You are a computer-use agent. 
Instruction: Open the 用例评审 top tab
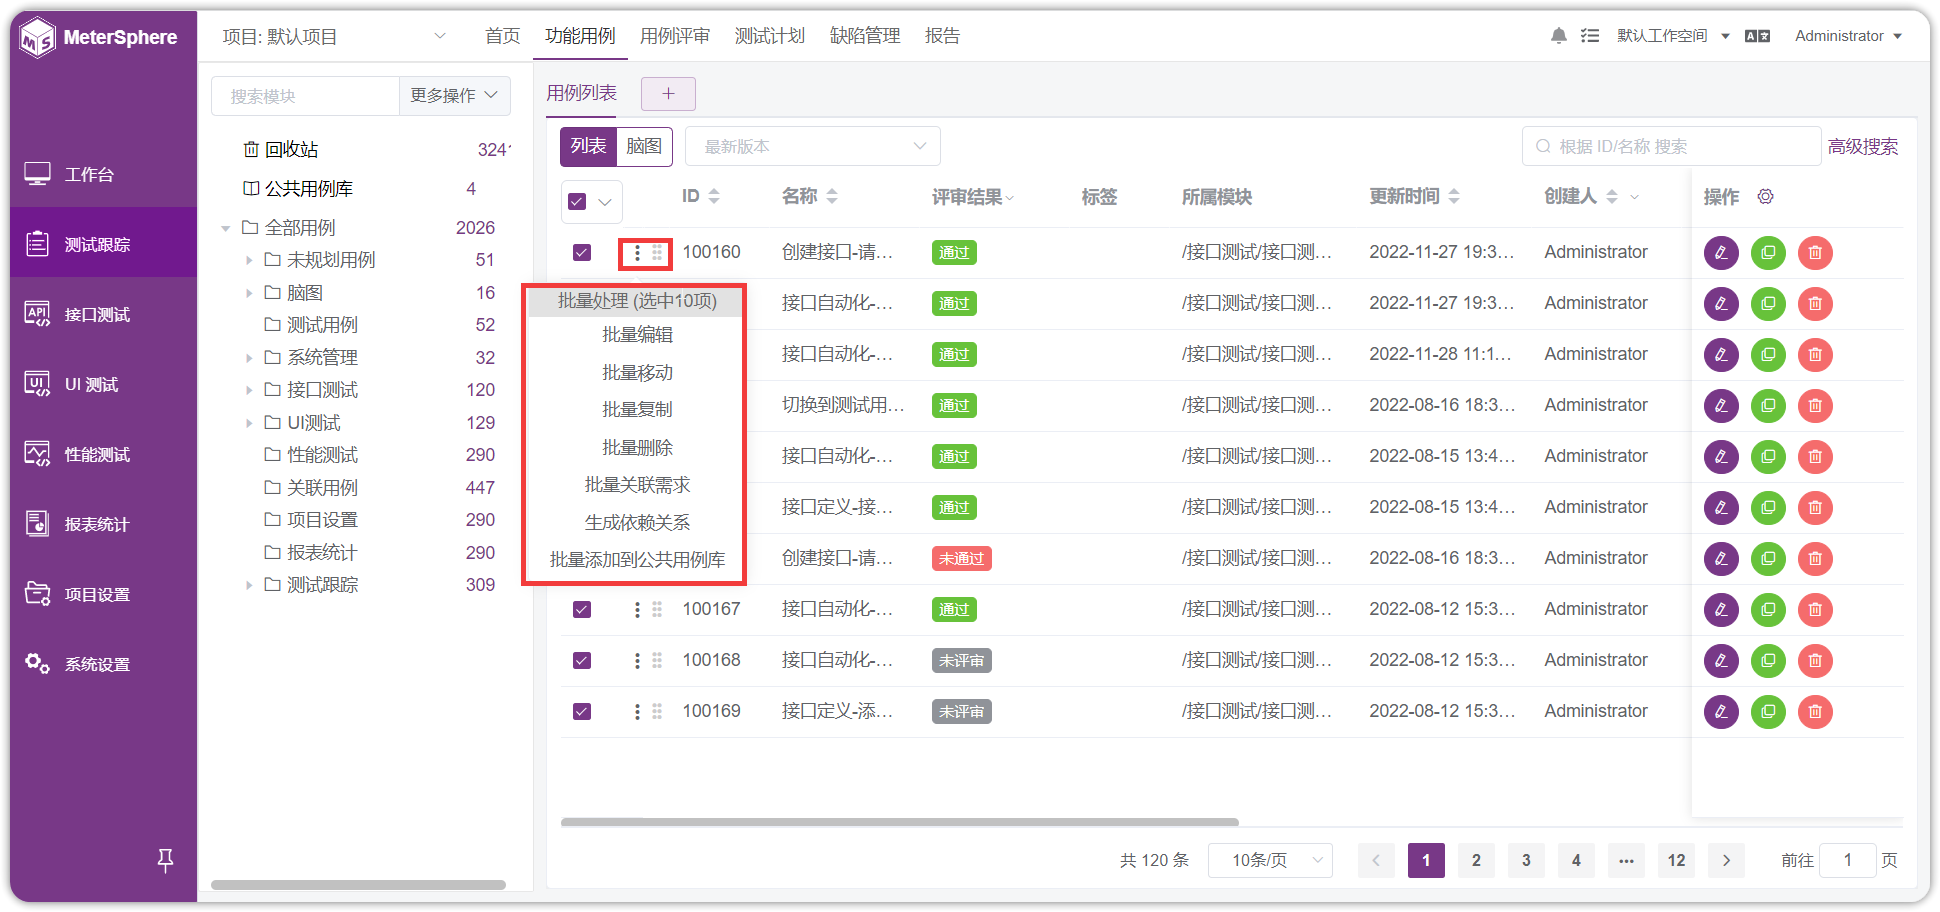click(675, 36)
